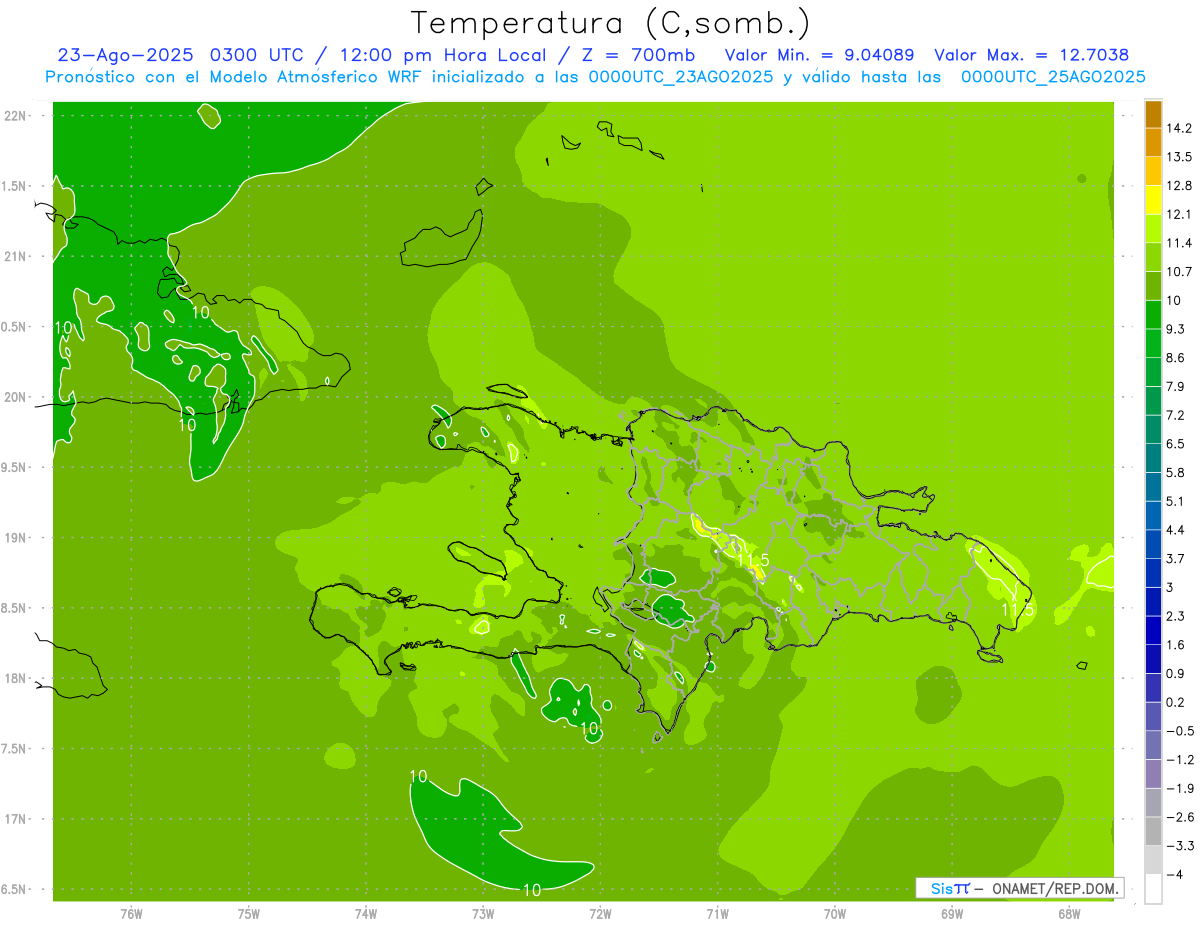
Task: Click the "-0.5" color scale label
Action: (1180, 731)
